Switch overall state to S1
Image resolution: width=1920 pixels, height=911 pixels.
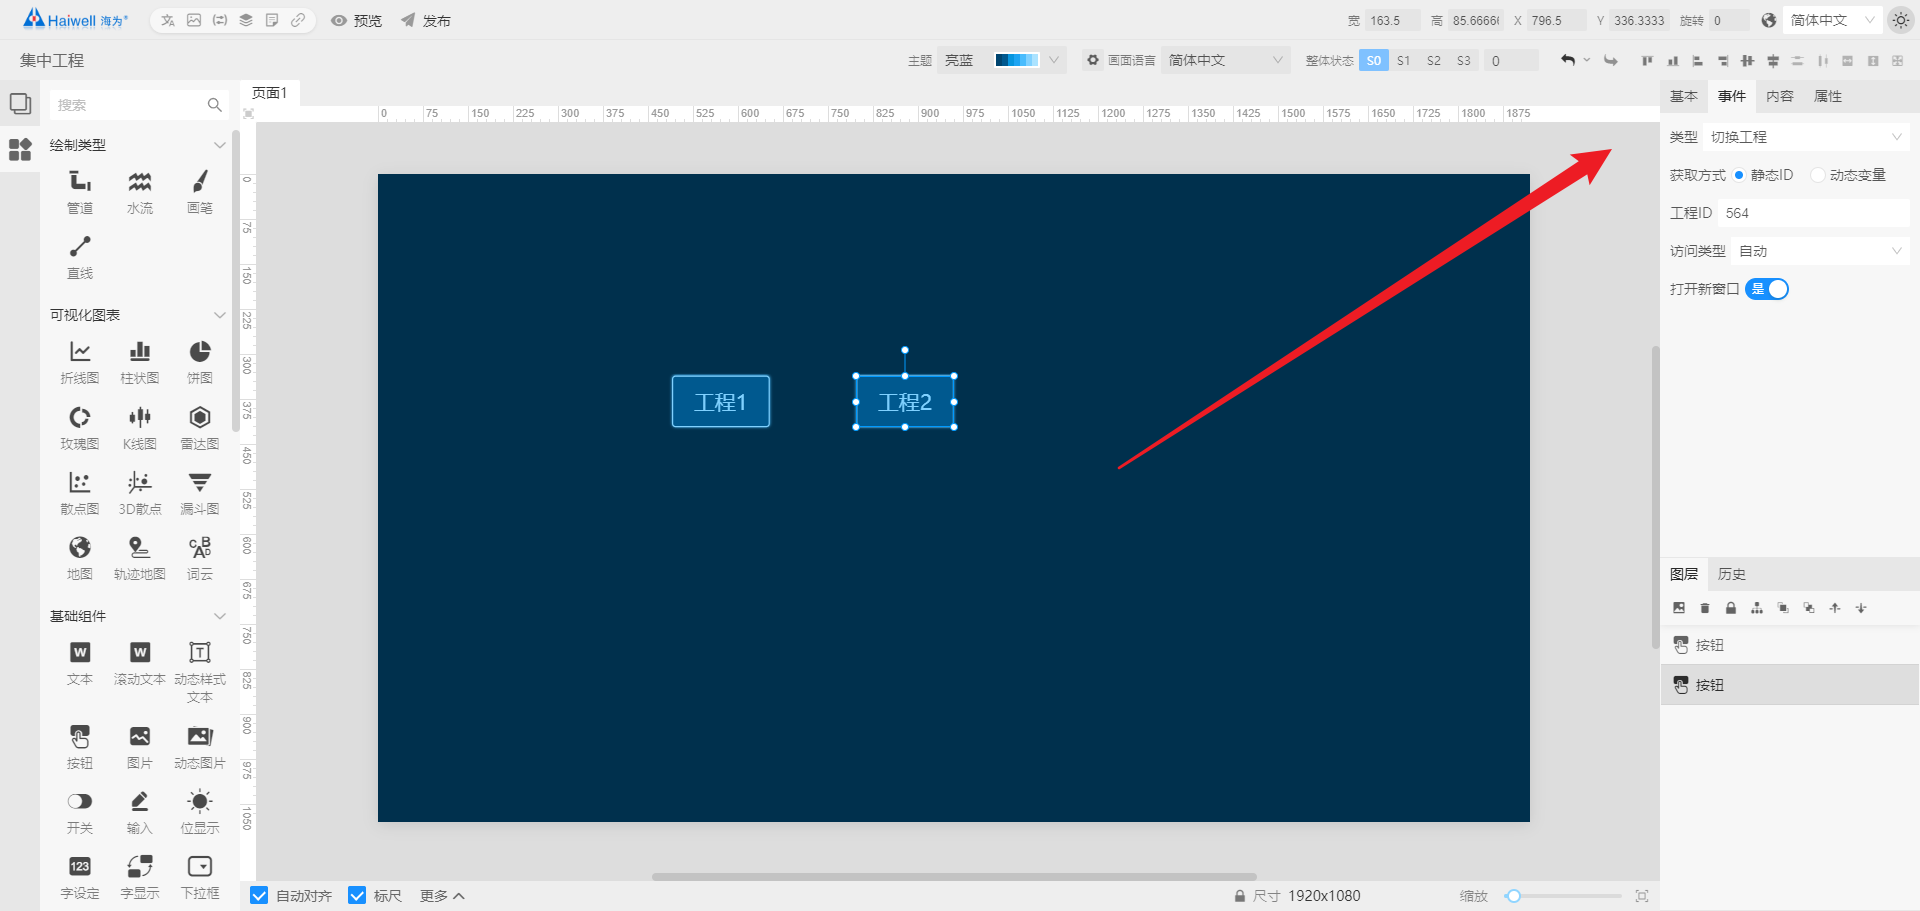(1404, 61)
